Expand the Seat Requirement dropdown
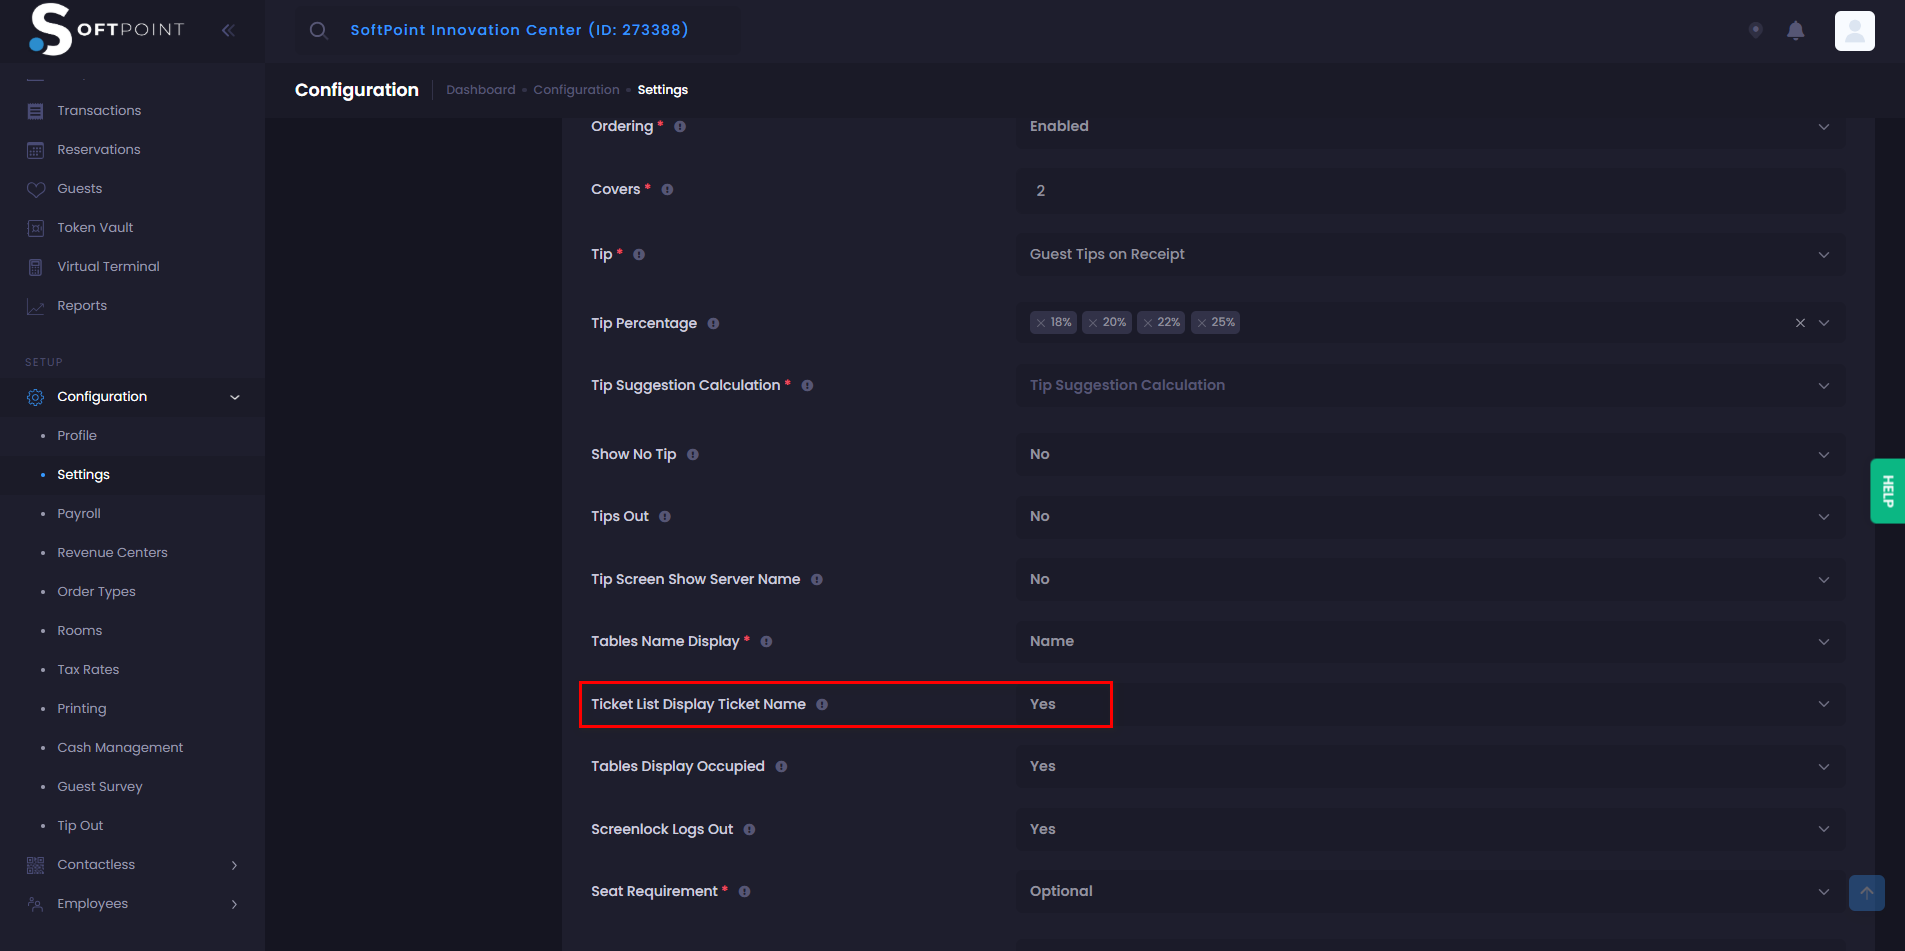1905x951 pixels. tap(1430, 891)
